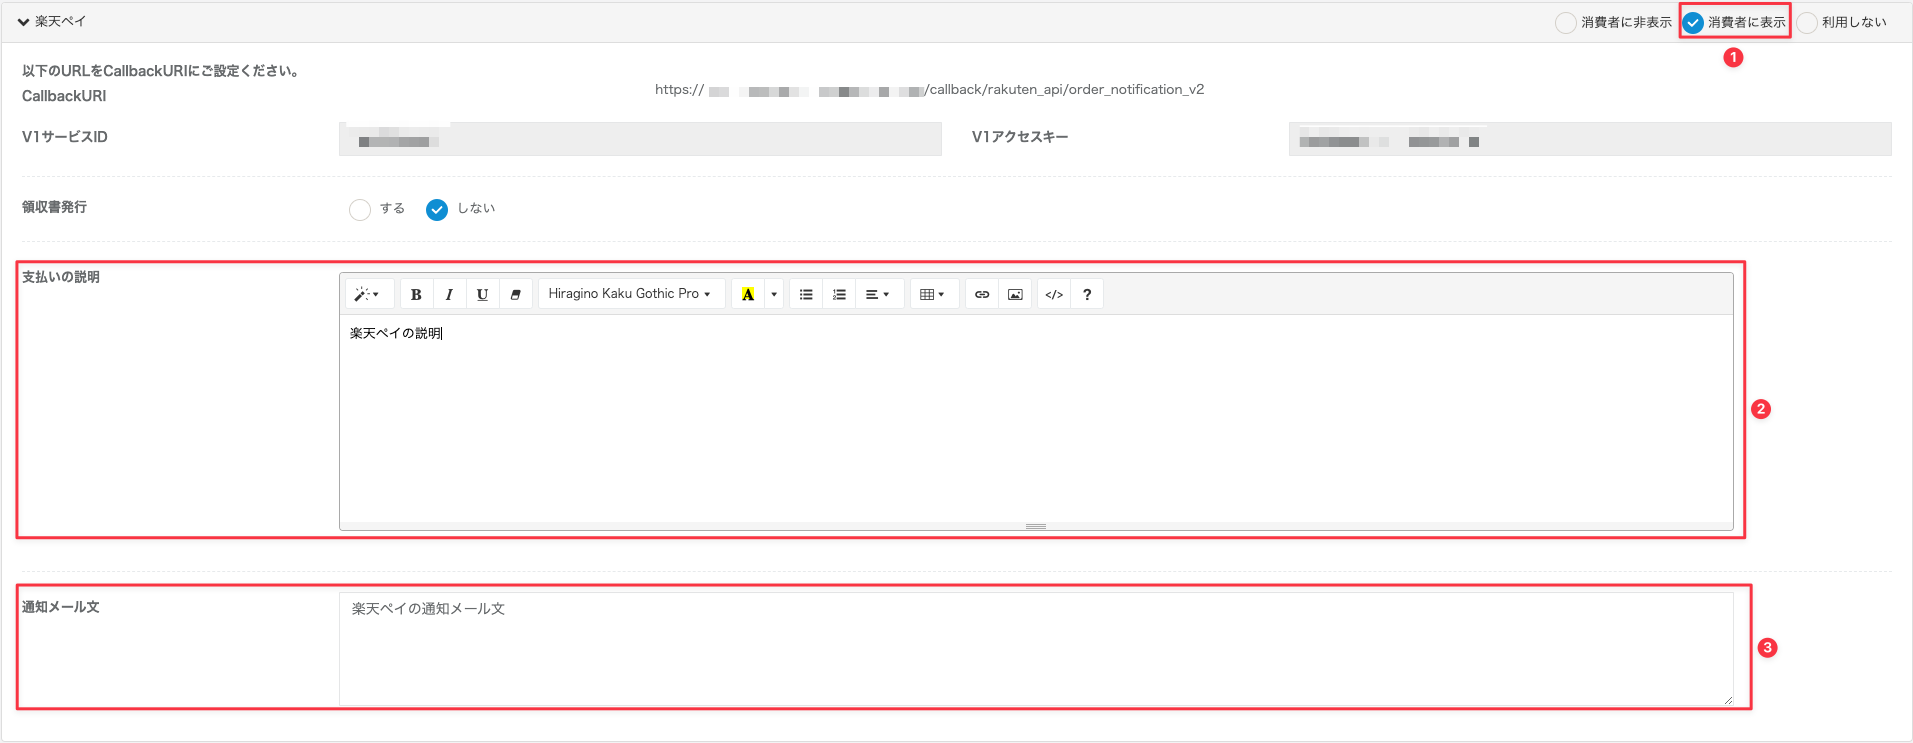The height and width of the screenshot is (743, 1913).
Task: Click the V1アクセスキー label
Action: 1020,137
